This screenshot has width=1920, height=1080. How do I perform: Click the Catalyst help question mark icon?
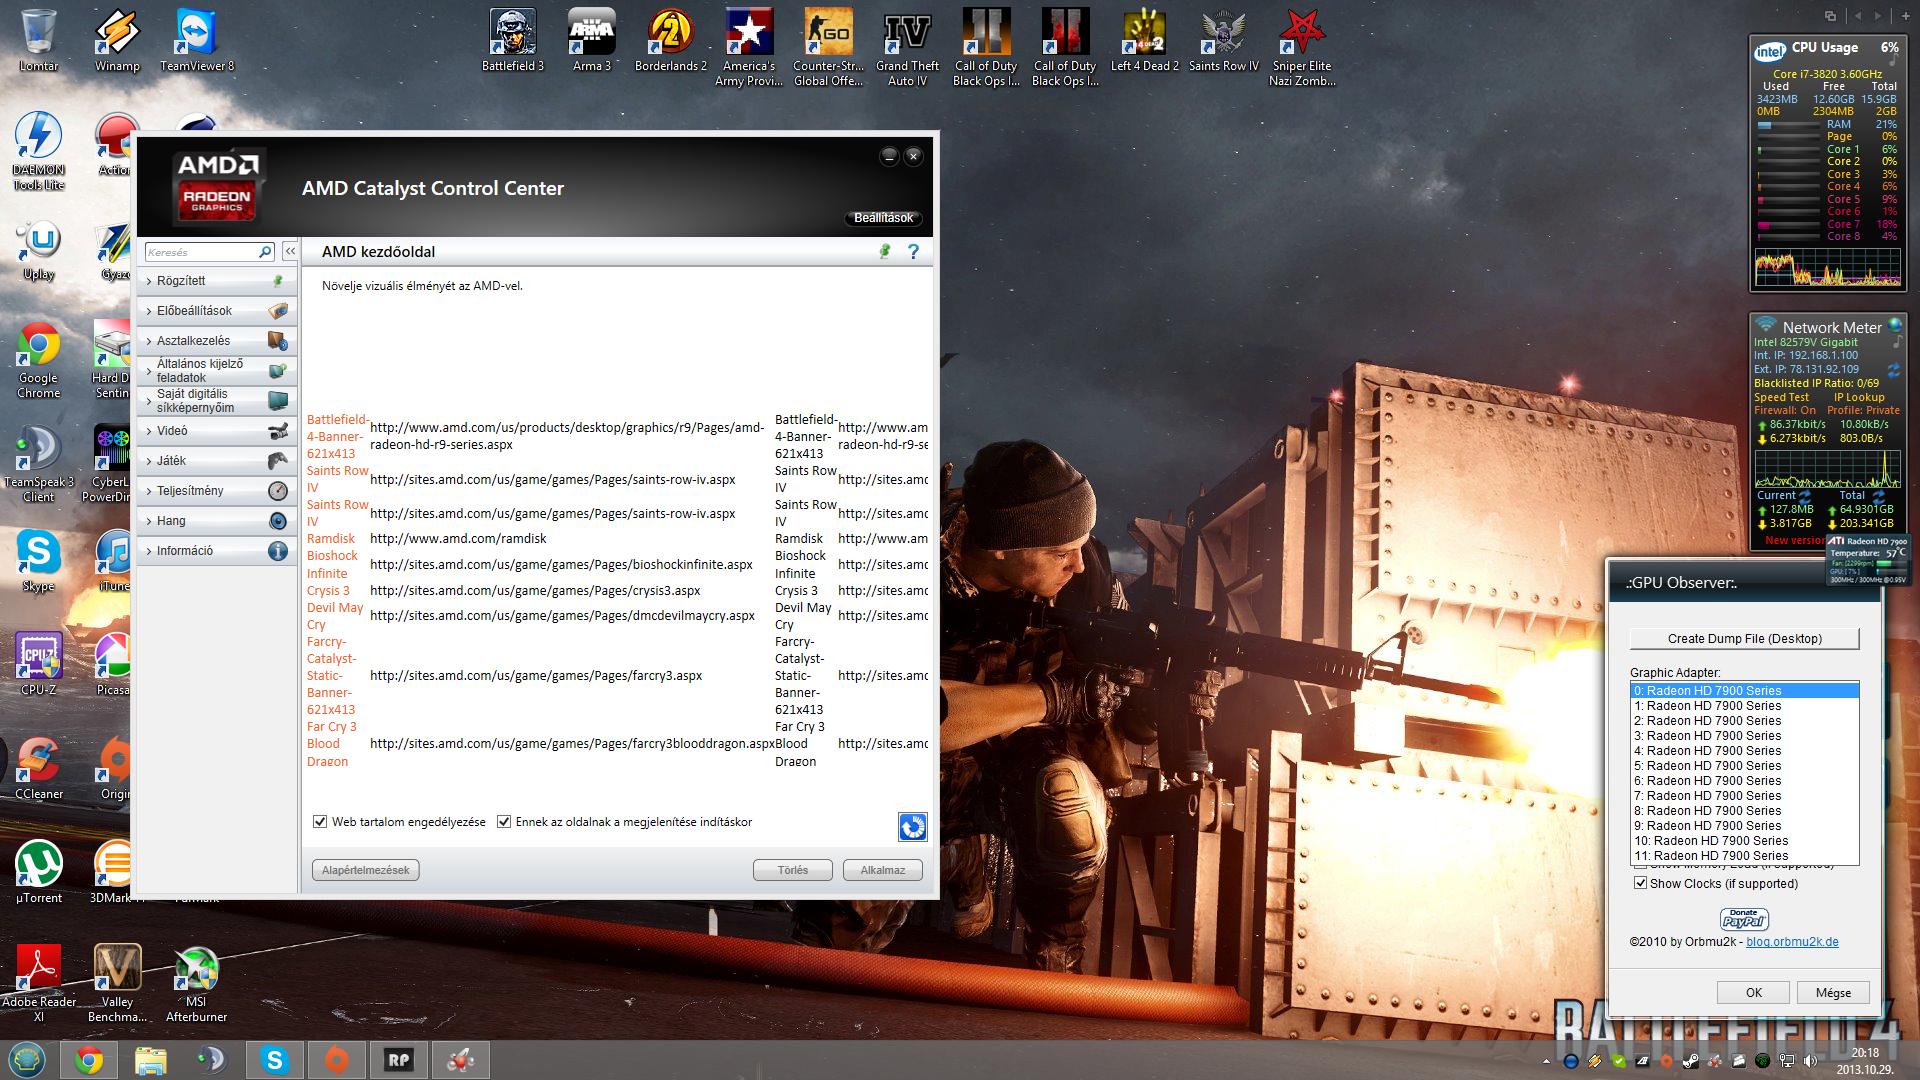(x=913, y=252)
